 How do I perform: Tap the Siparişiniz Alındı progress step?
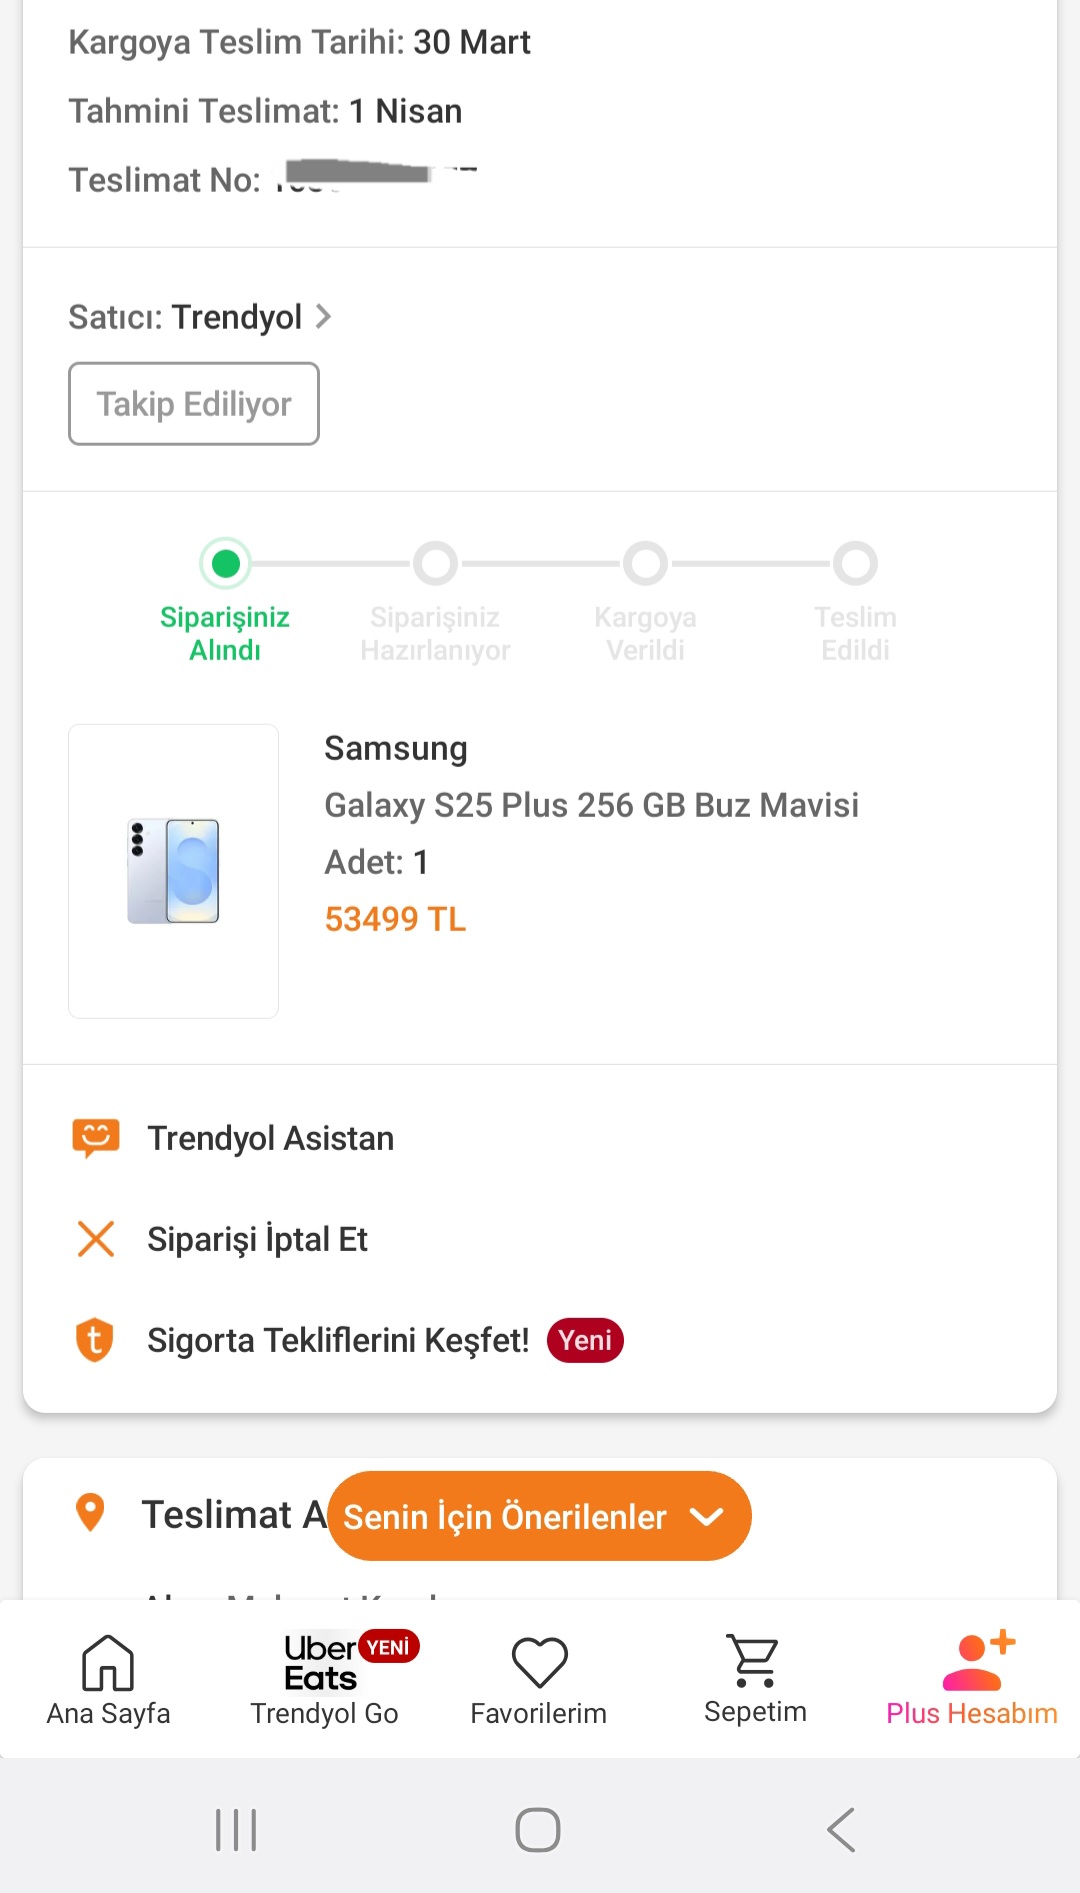tap(226, 564)
